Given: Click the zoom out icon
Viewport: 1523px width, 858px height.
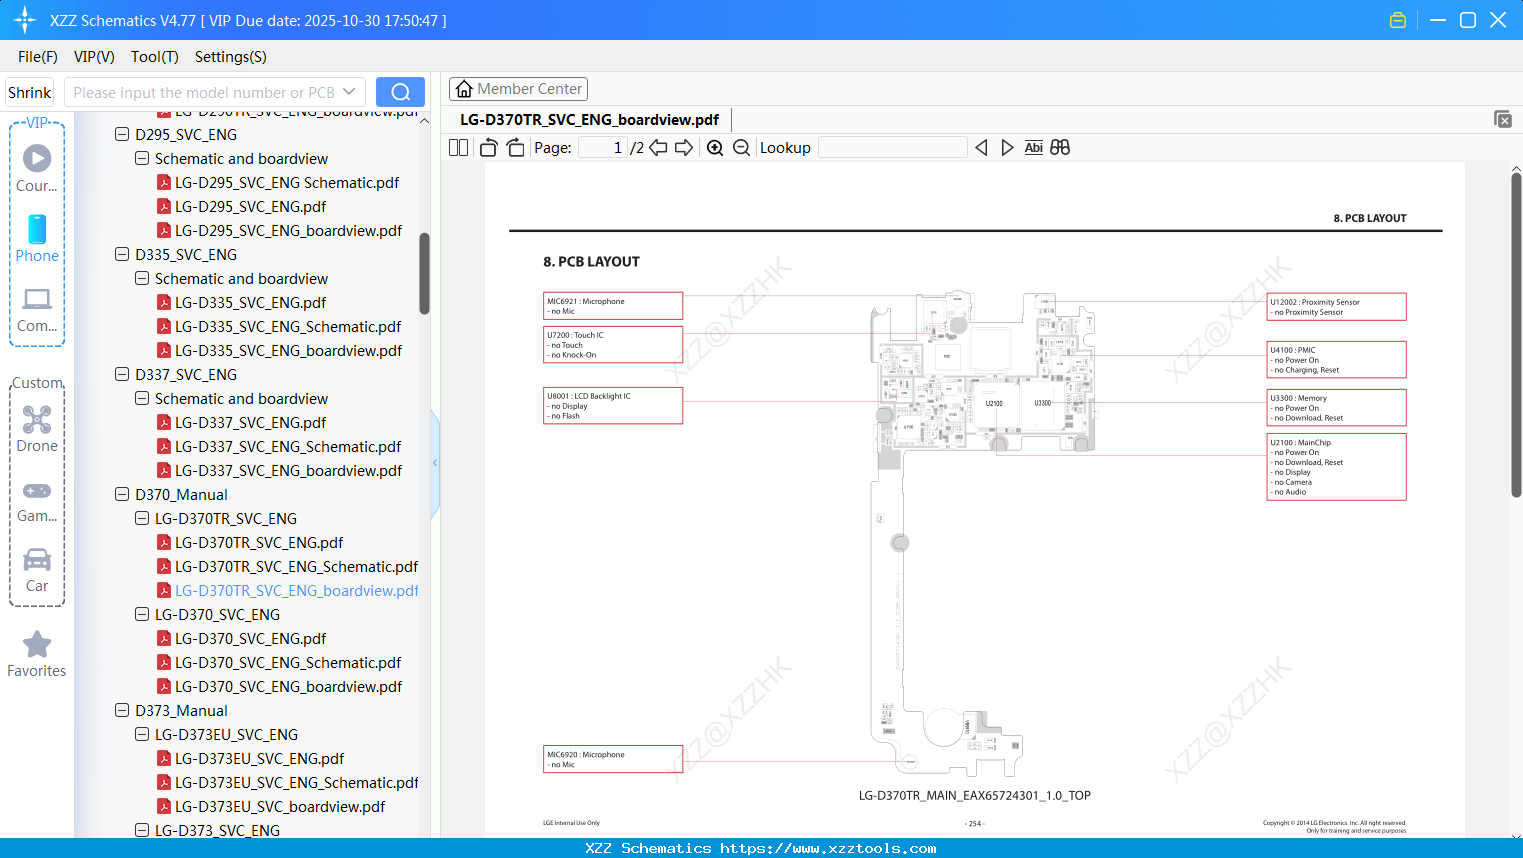Looking at the screenshot, I should point(741,147).
